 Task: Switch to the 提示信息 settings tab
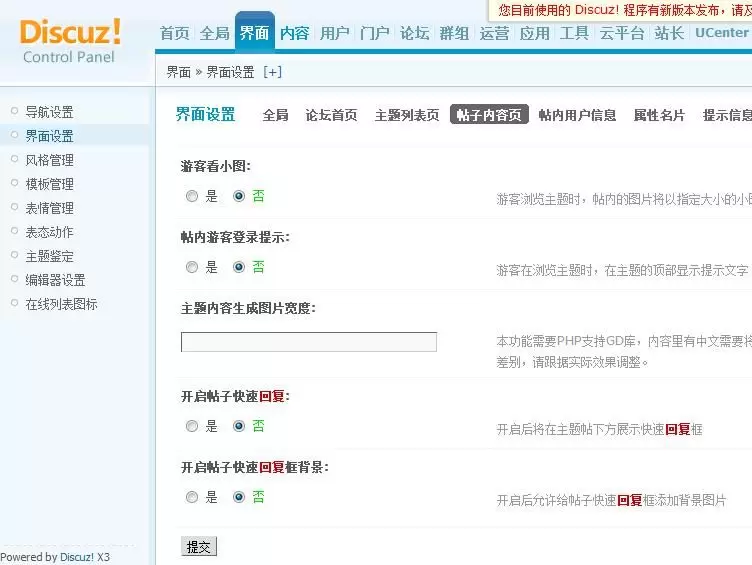727,115
